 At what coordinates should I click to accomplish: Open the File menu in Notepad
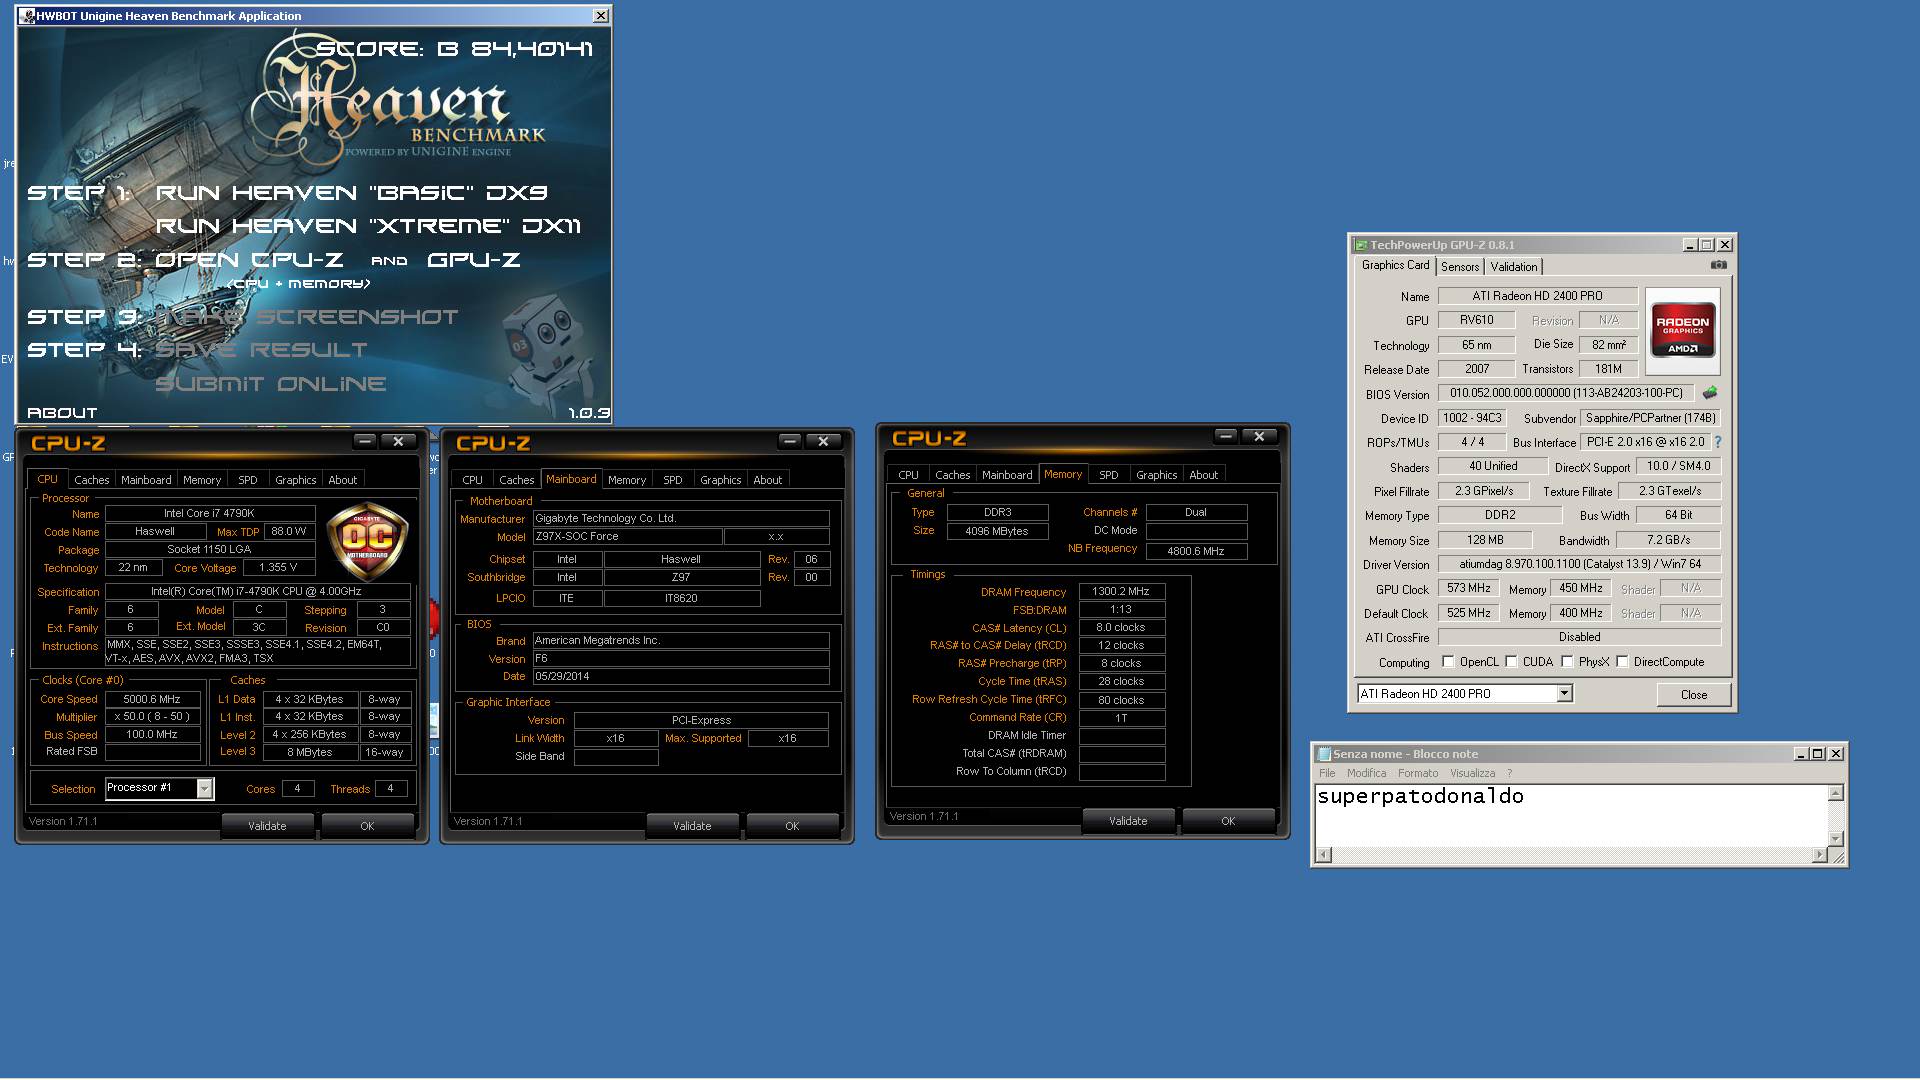tap(1327, 773)
